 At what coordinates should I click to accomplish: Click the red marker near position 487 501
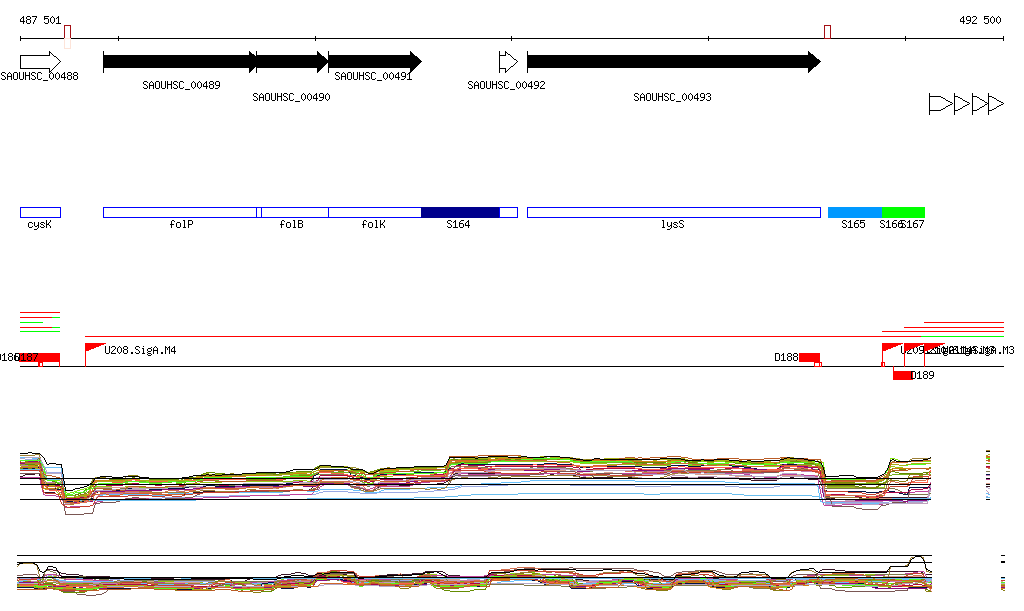tap(67, 33)
